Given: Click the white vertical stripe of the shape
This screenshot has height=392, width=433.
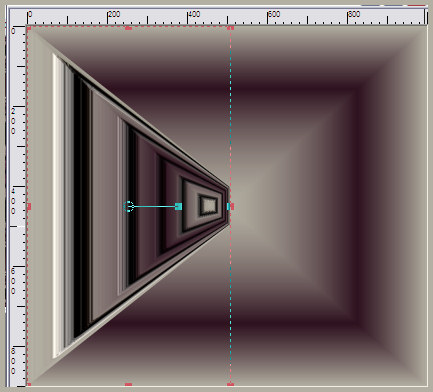Looking at the screenshot, I should tap(55, 206).
